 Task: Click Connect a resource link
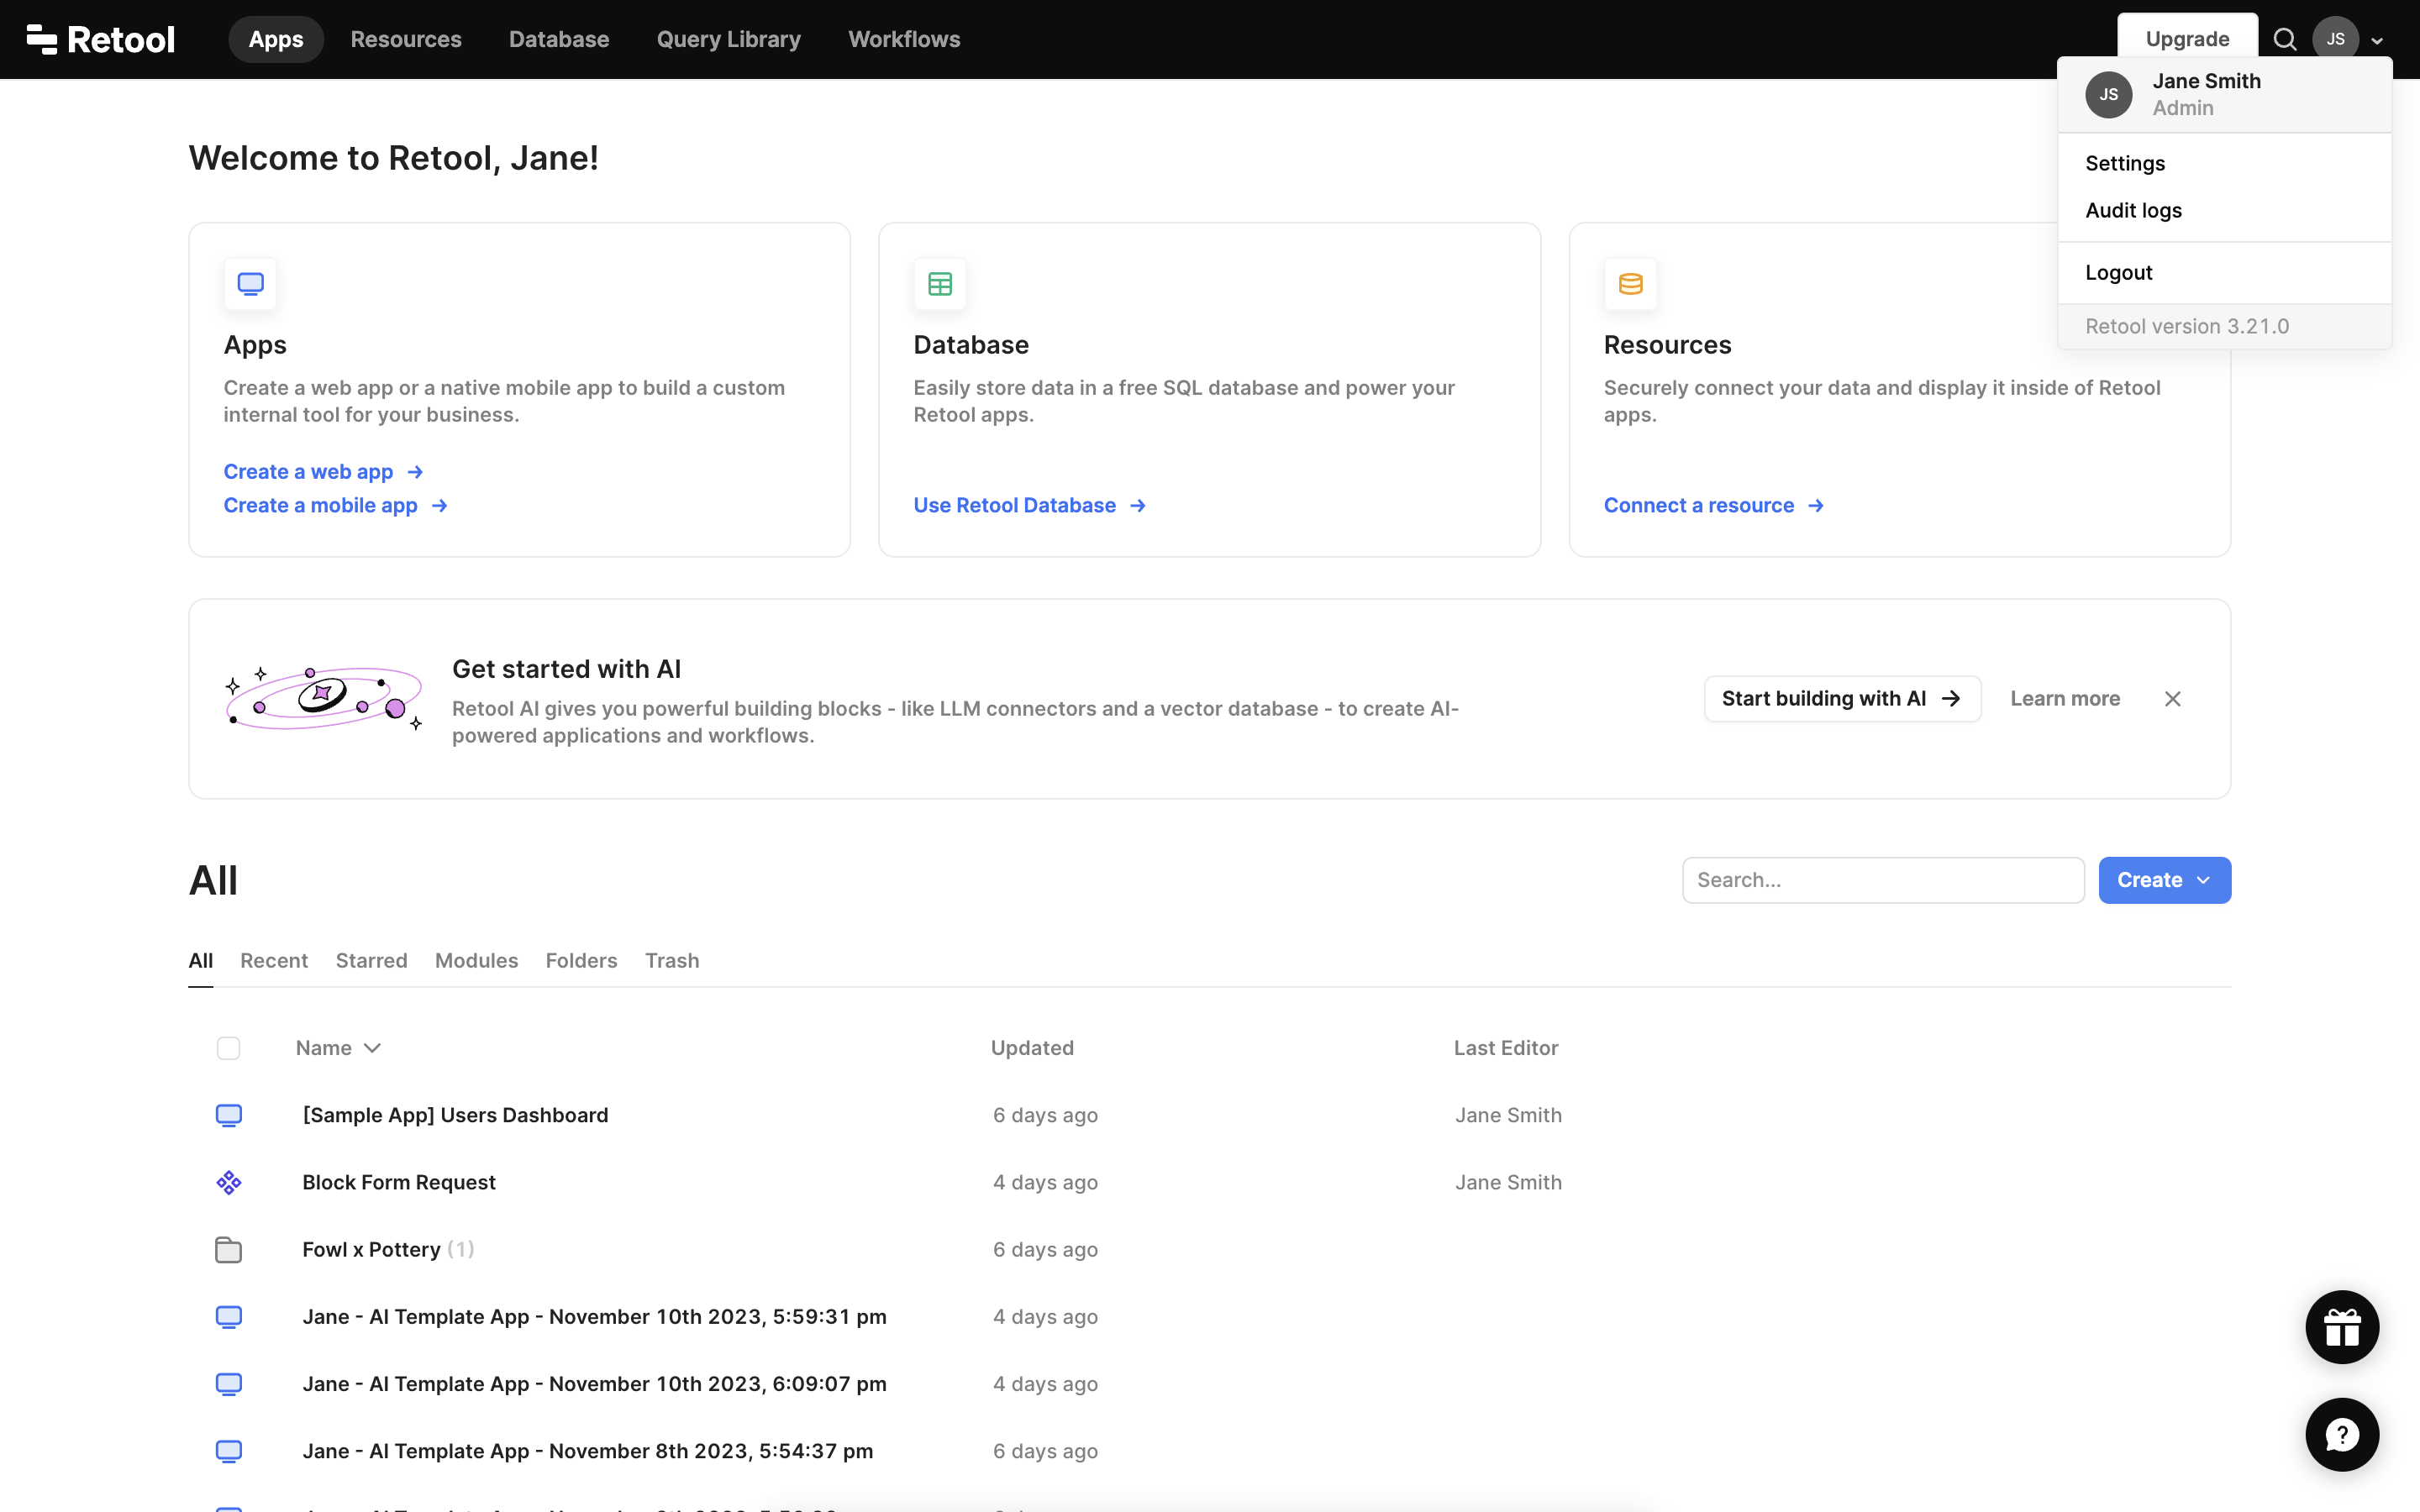1714,505
